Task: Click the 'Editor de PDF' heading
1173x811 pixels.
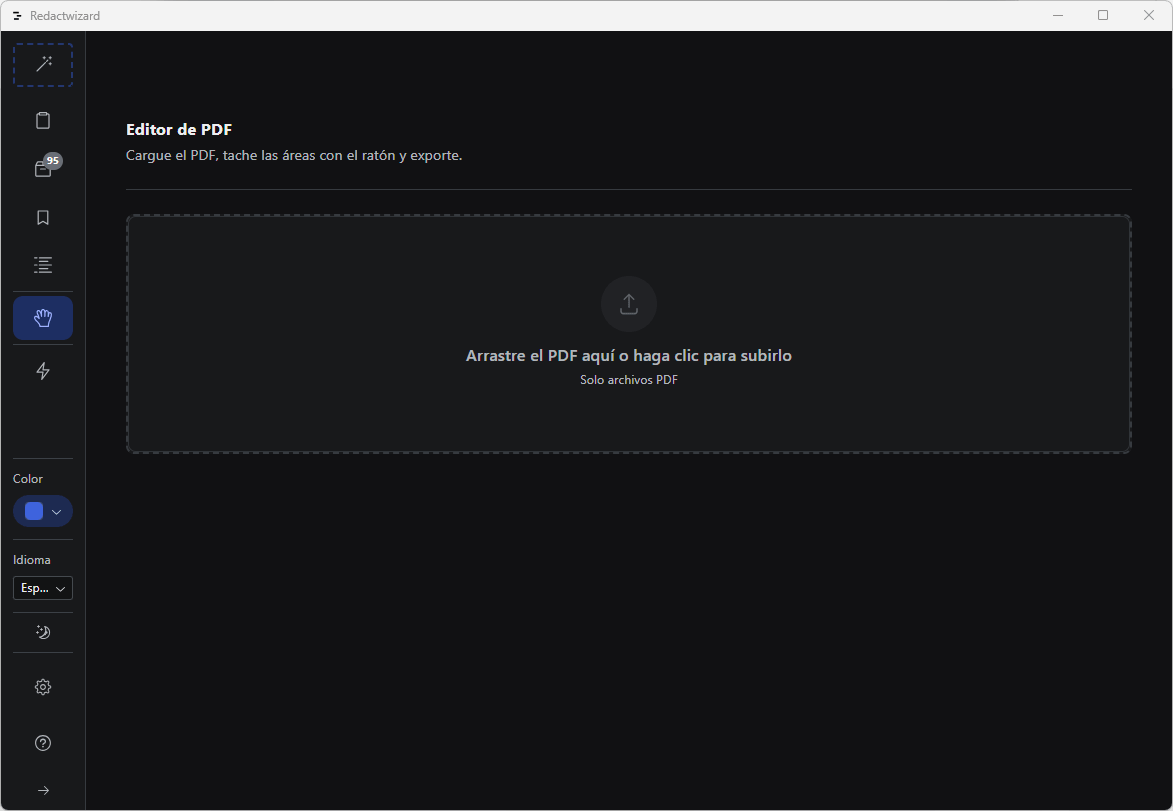Action: point(179,129)
